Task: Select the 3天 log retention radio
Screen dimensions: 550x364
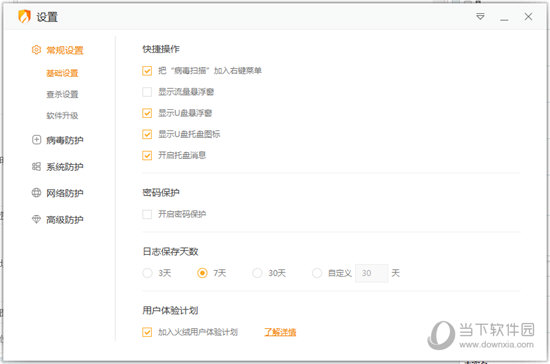Action: pos(147,273)
